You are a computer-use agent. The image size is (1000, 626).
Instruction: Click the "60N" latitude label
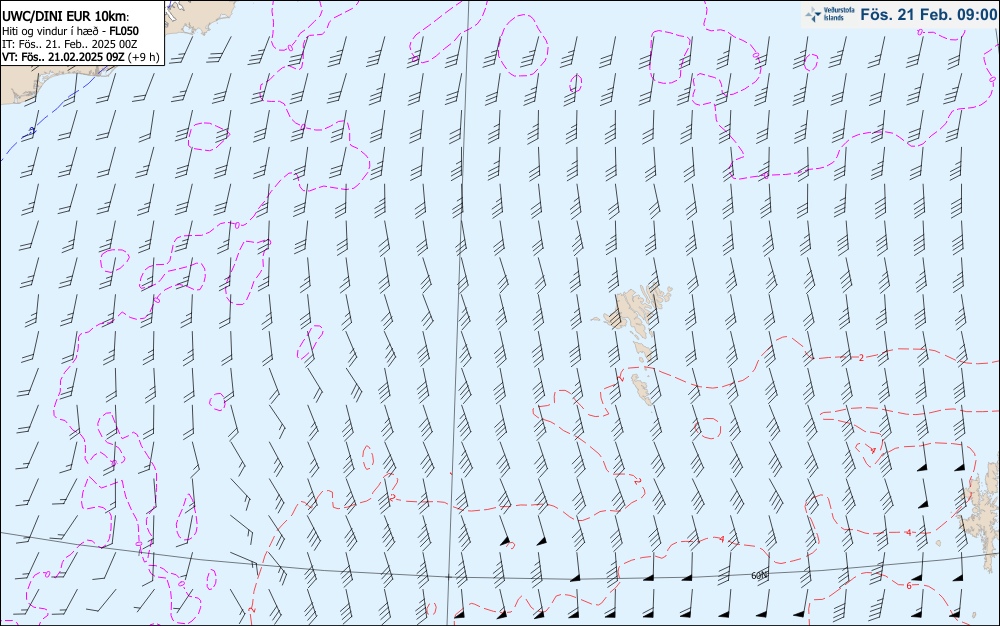[760, 576]
